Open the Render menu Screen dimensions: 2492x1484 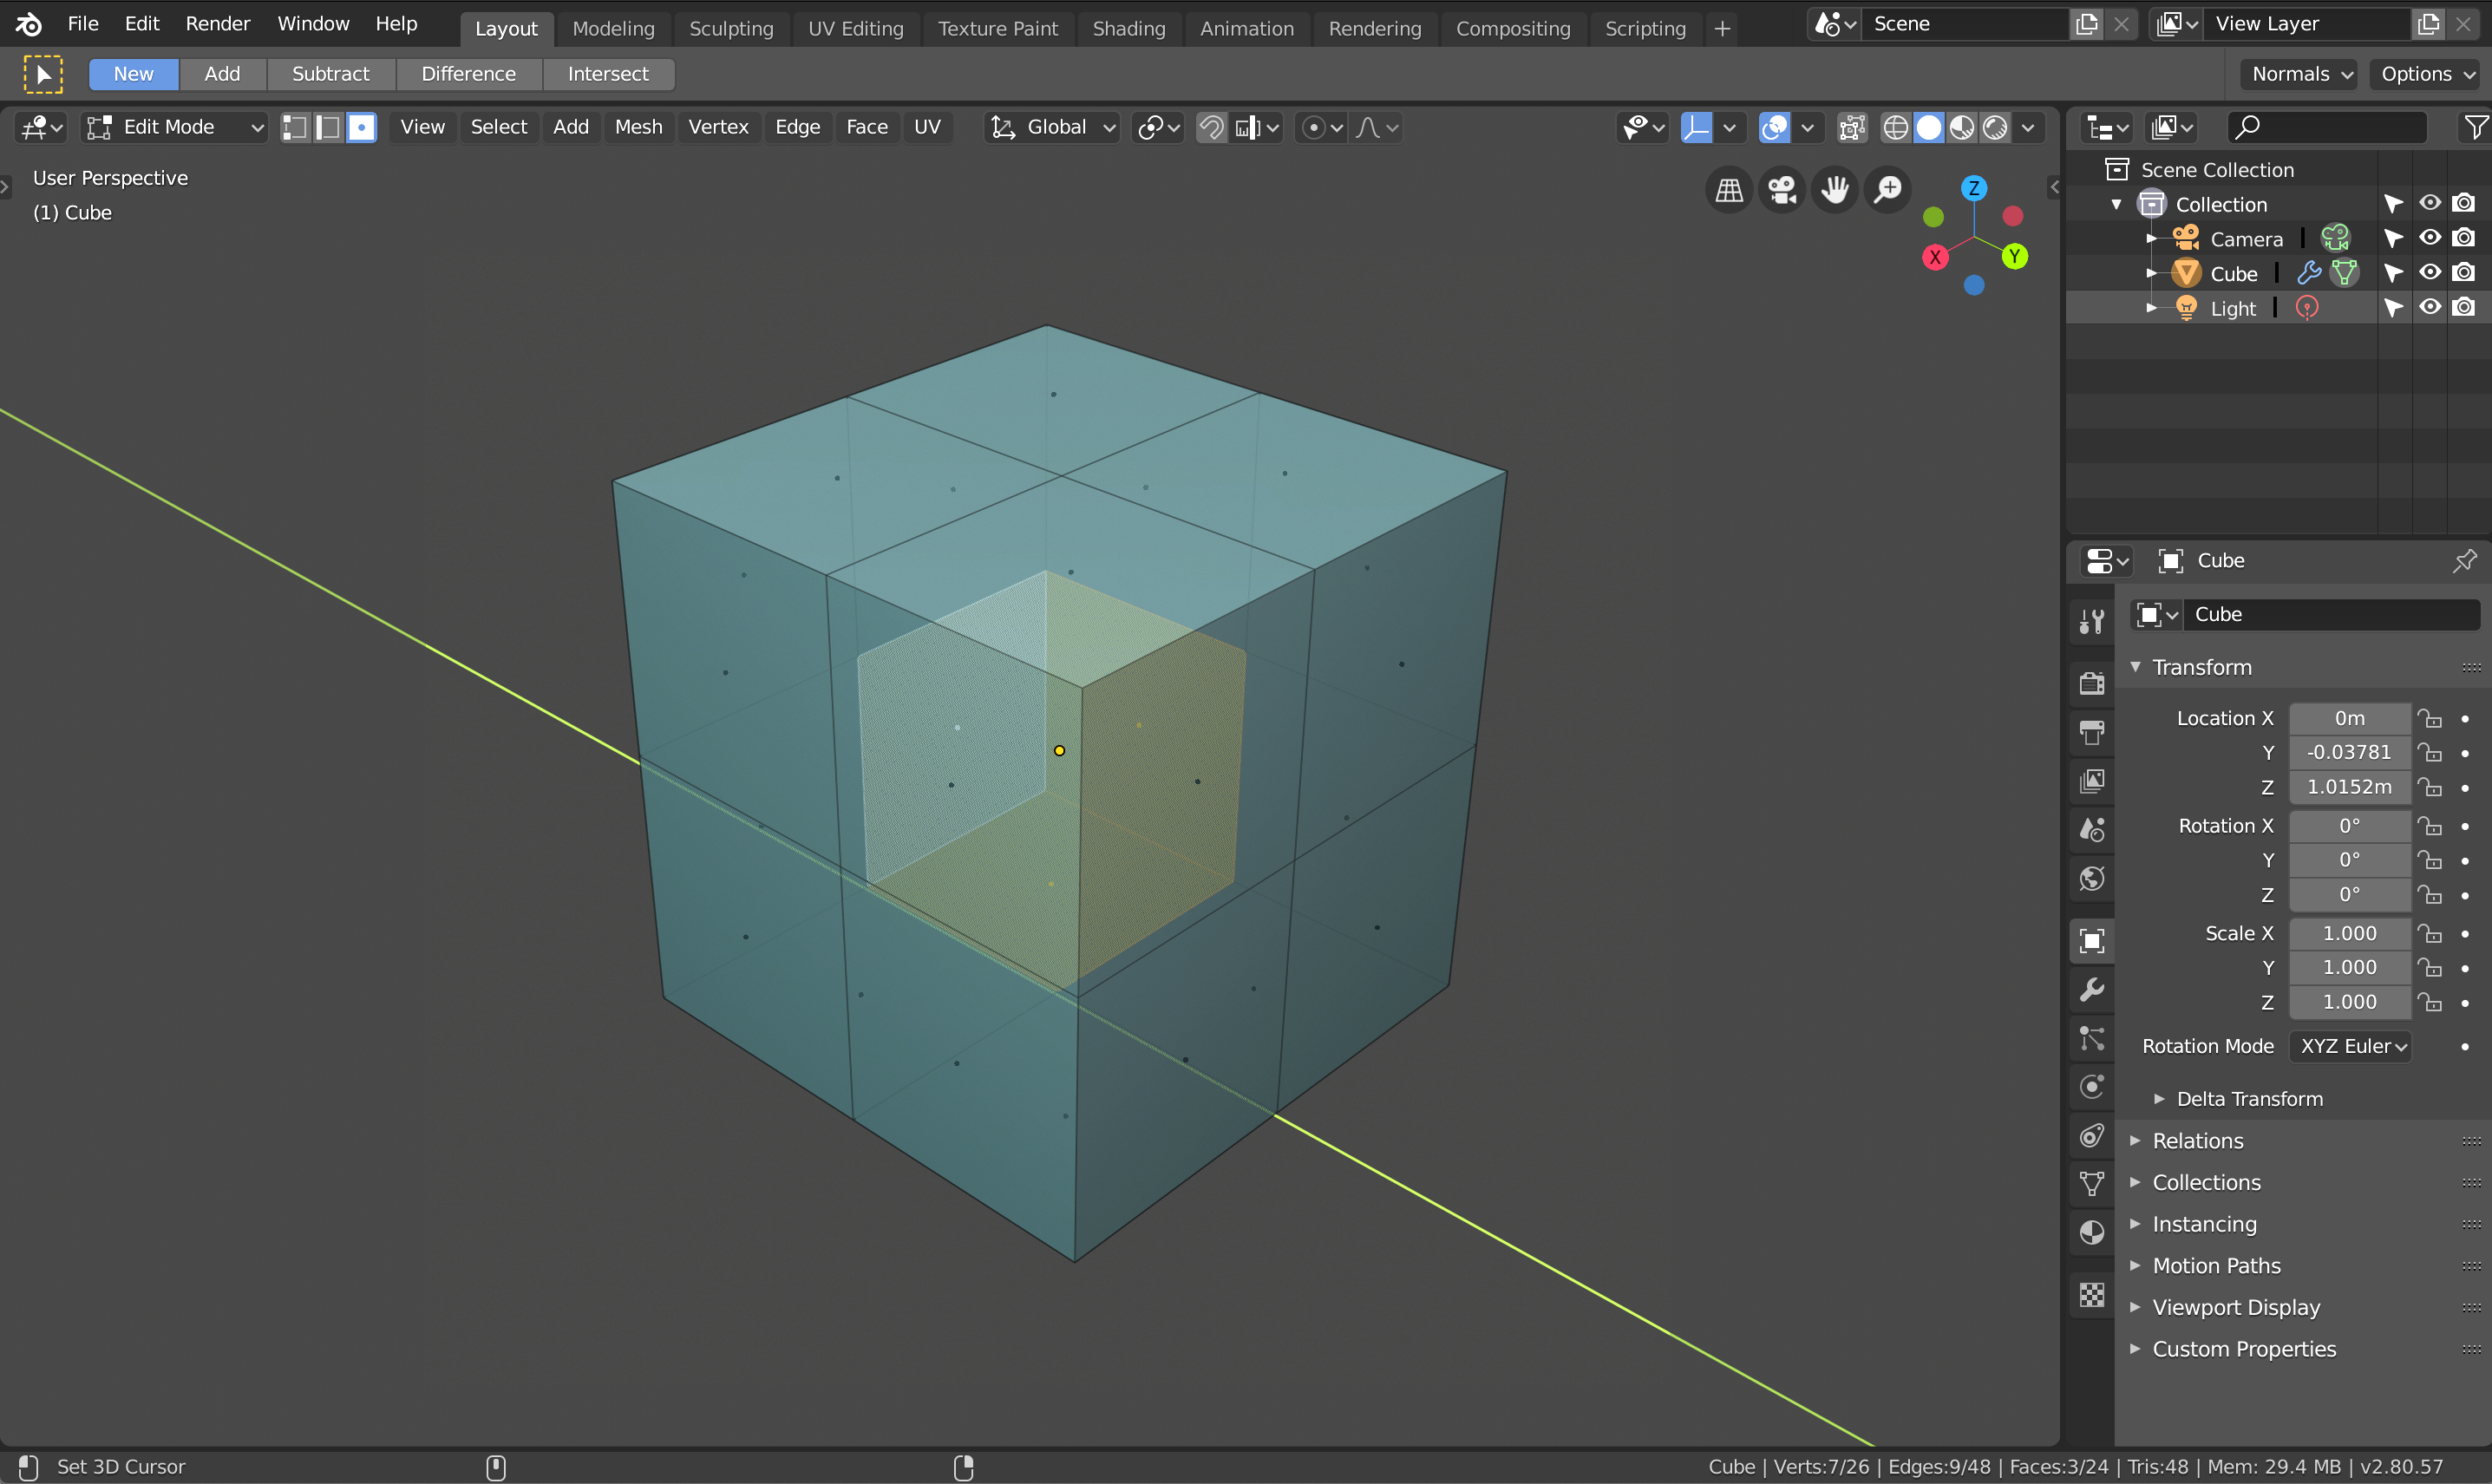tap(217, 23)
